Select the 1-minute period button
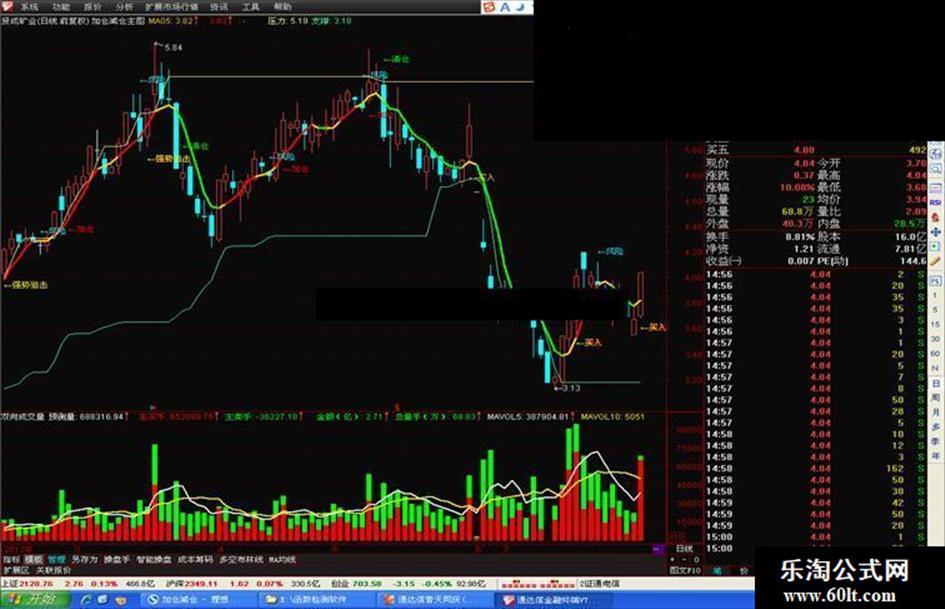945x609 pixels. click(x=936, y=295)
